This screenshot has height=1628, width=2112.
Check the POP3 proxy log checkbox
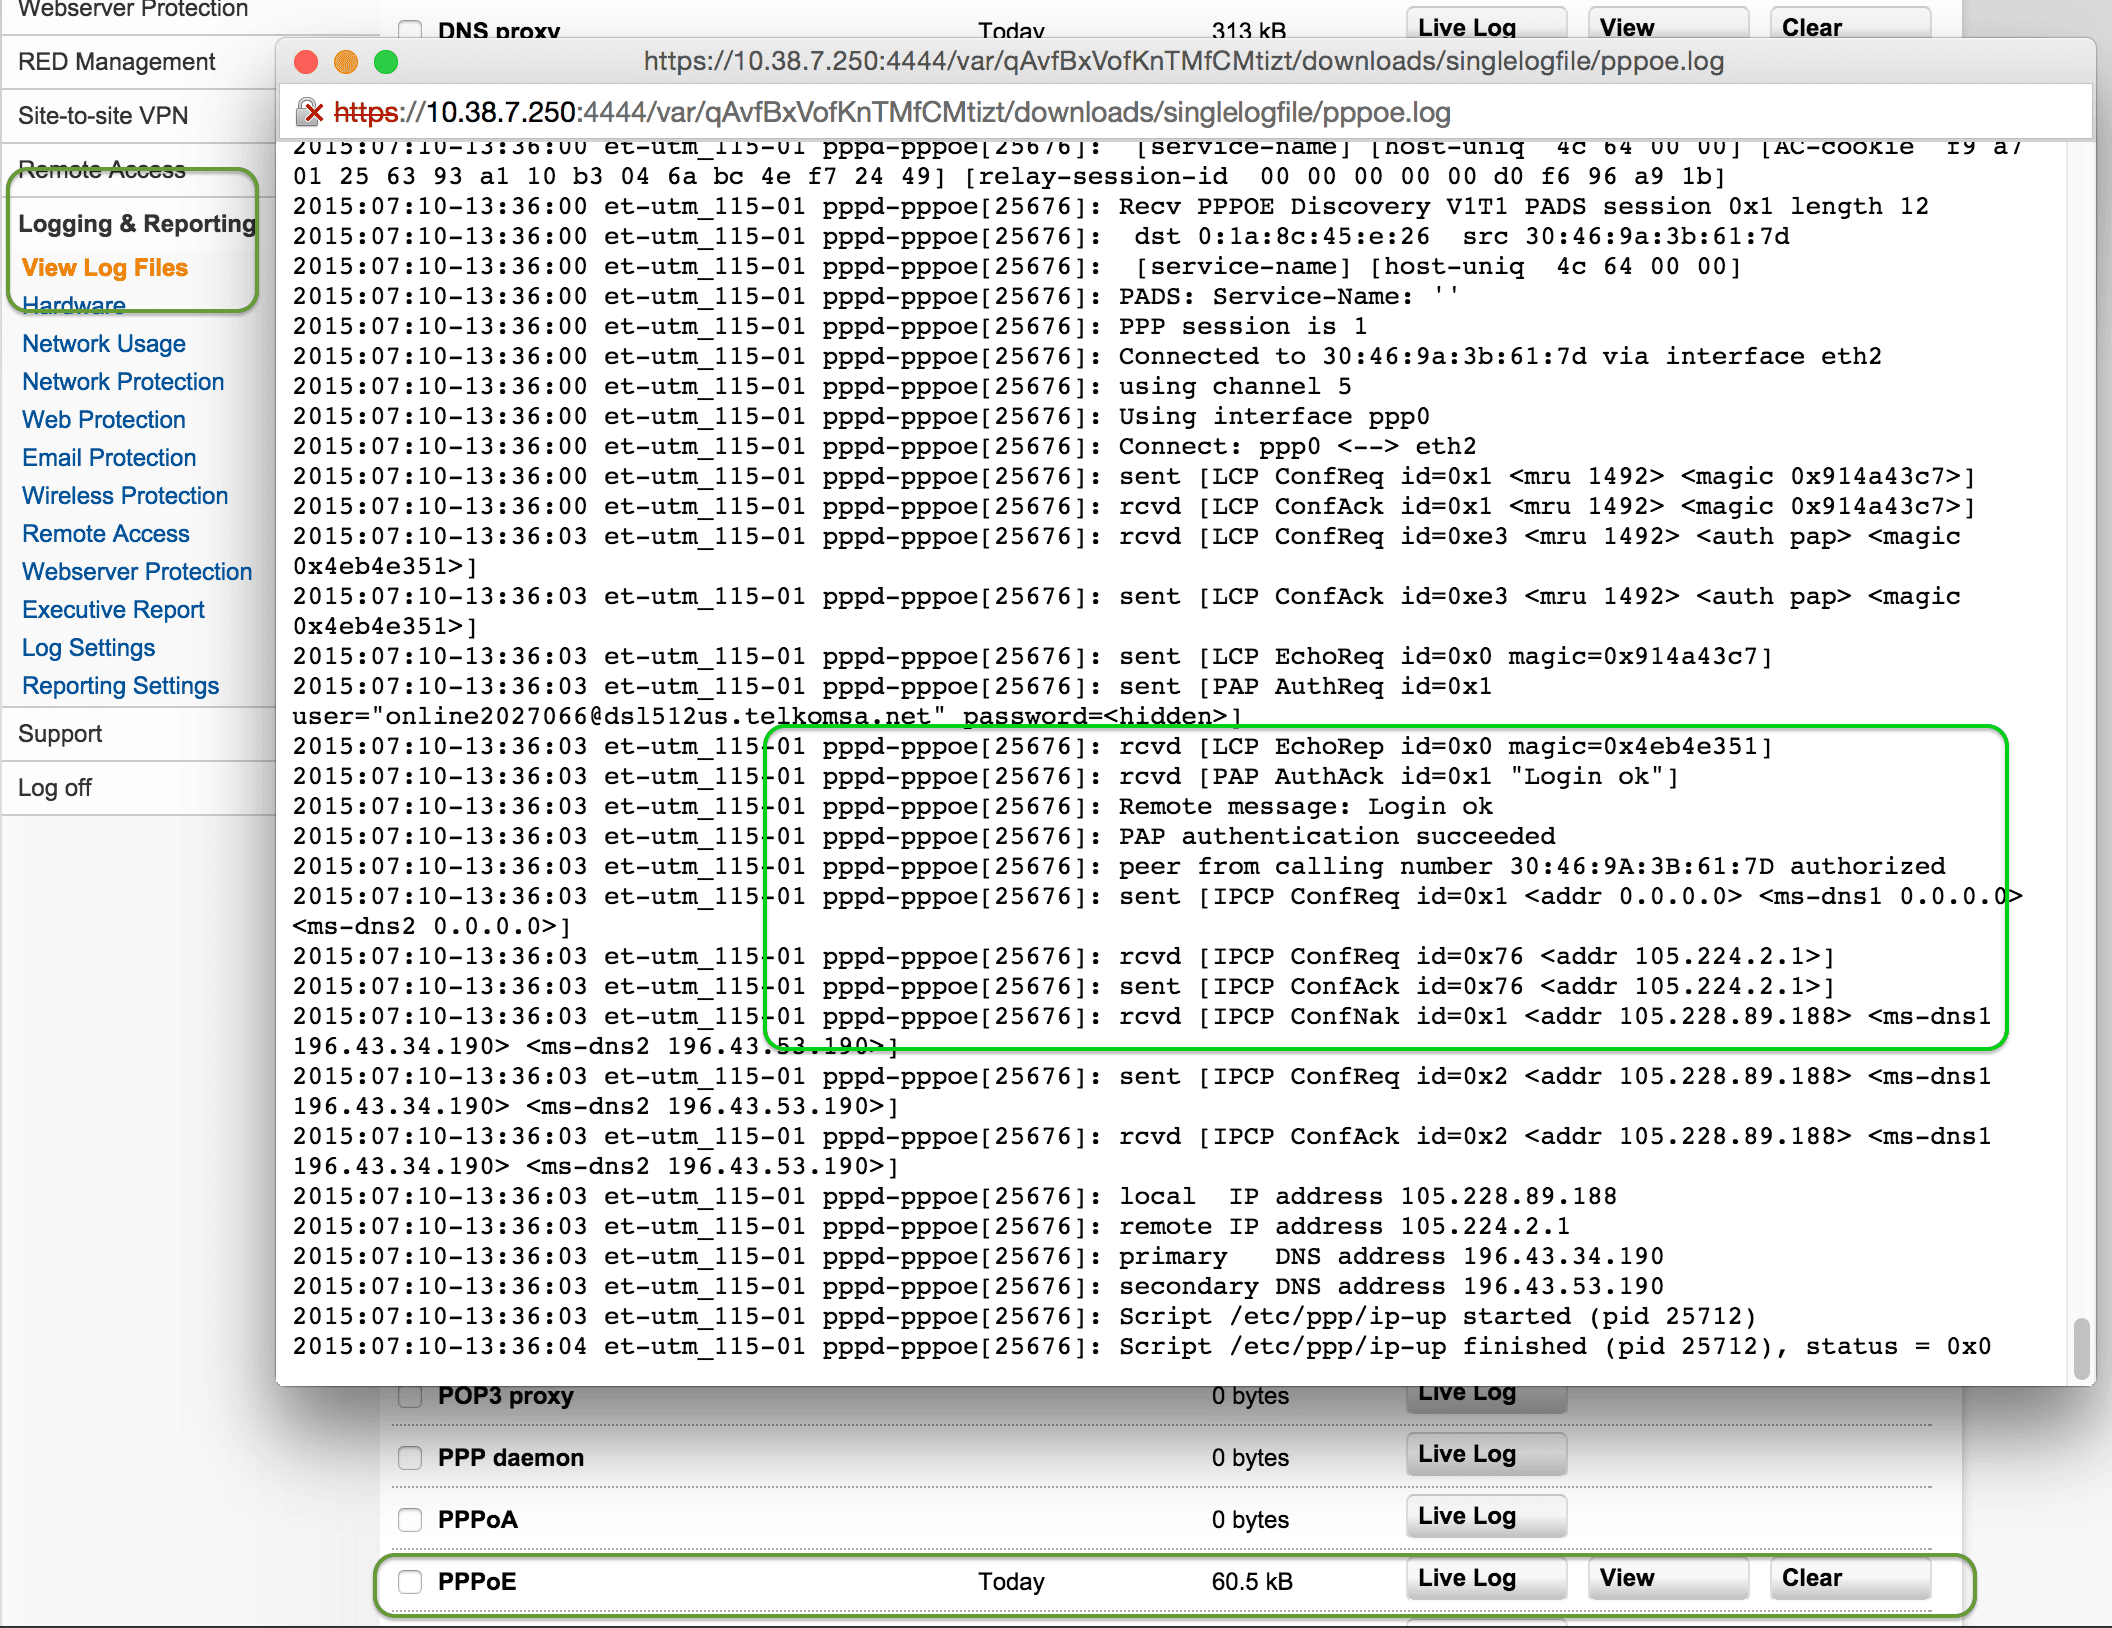(x=410, y=1396)
